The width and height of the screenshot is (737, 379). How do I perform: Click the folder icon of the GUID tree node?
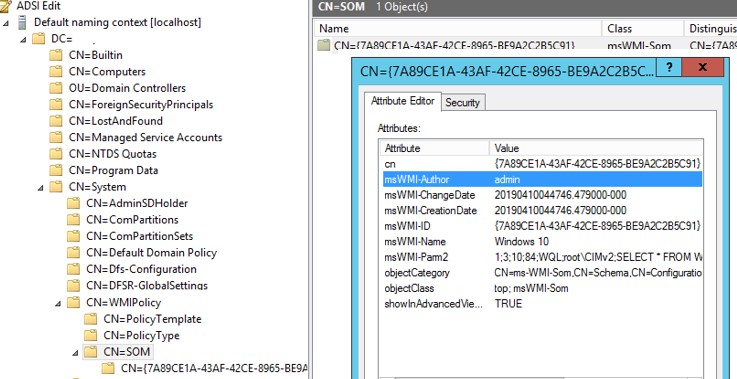click(x=108, y=368)
